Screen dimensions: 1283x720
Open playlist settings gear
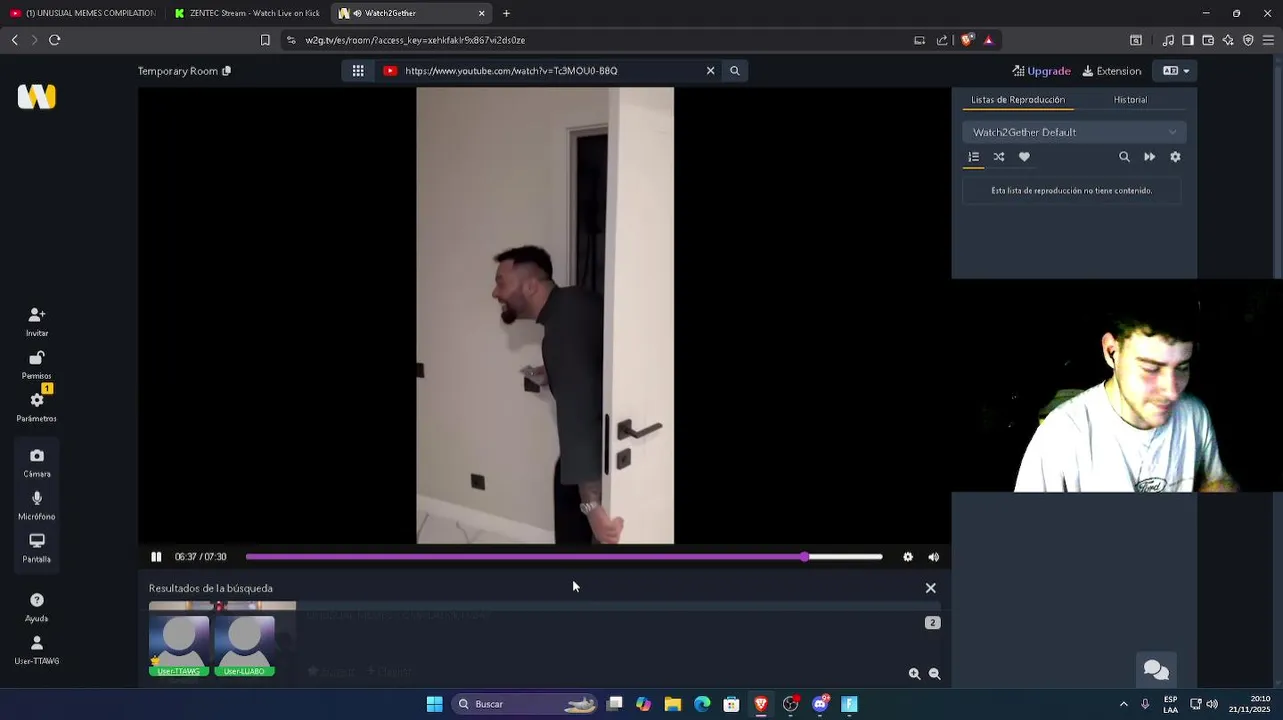click(x=1176, y=157)
